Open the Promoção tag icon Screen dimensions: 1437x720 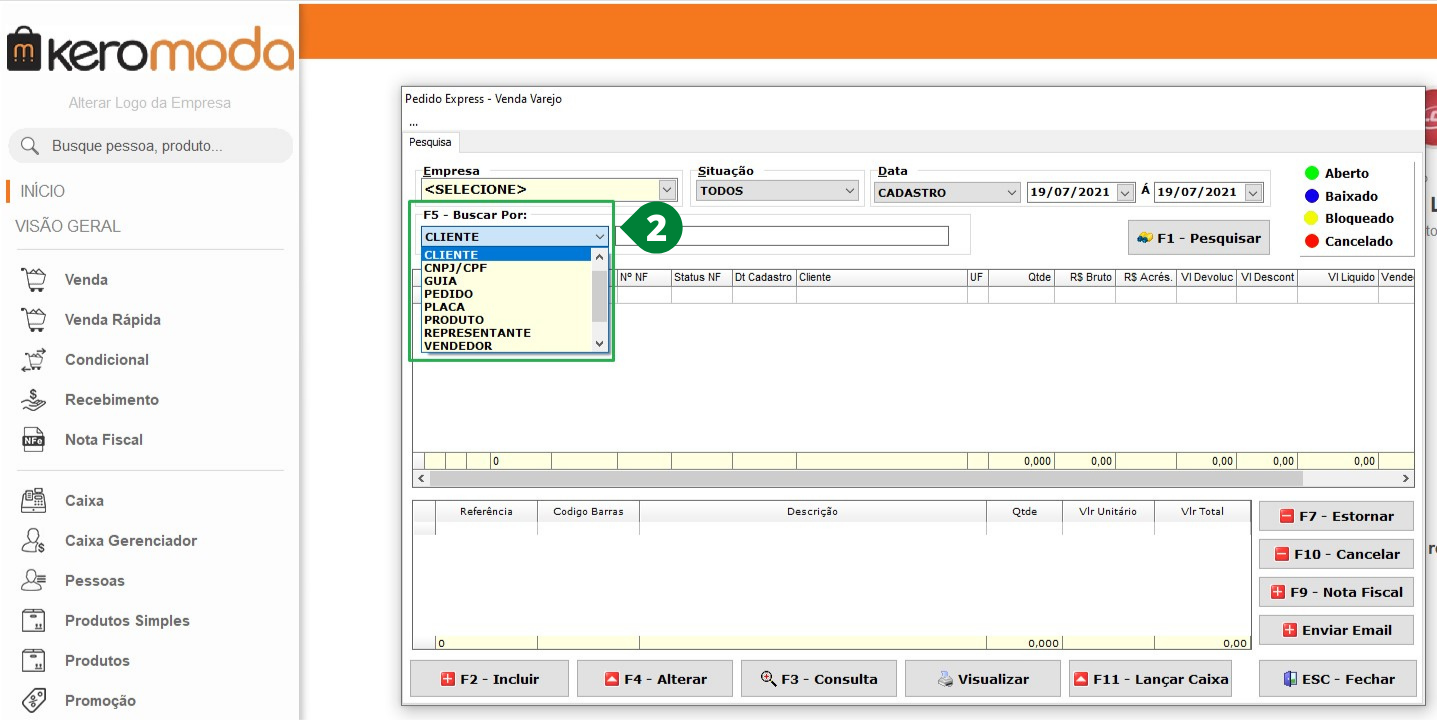coord(34,700)
